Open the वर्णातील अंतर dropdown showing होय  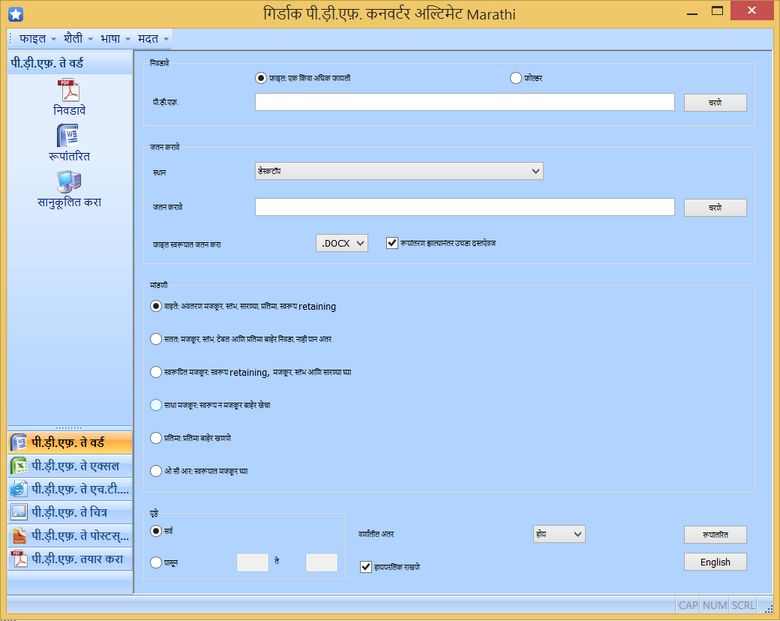559,534
